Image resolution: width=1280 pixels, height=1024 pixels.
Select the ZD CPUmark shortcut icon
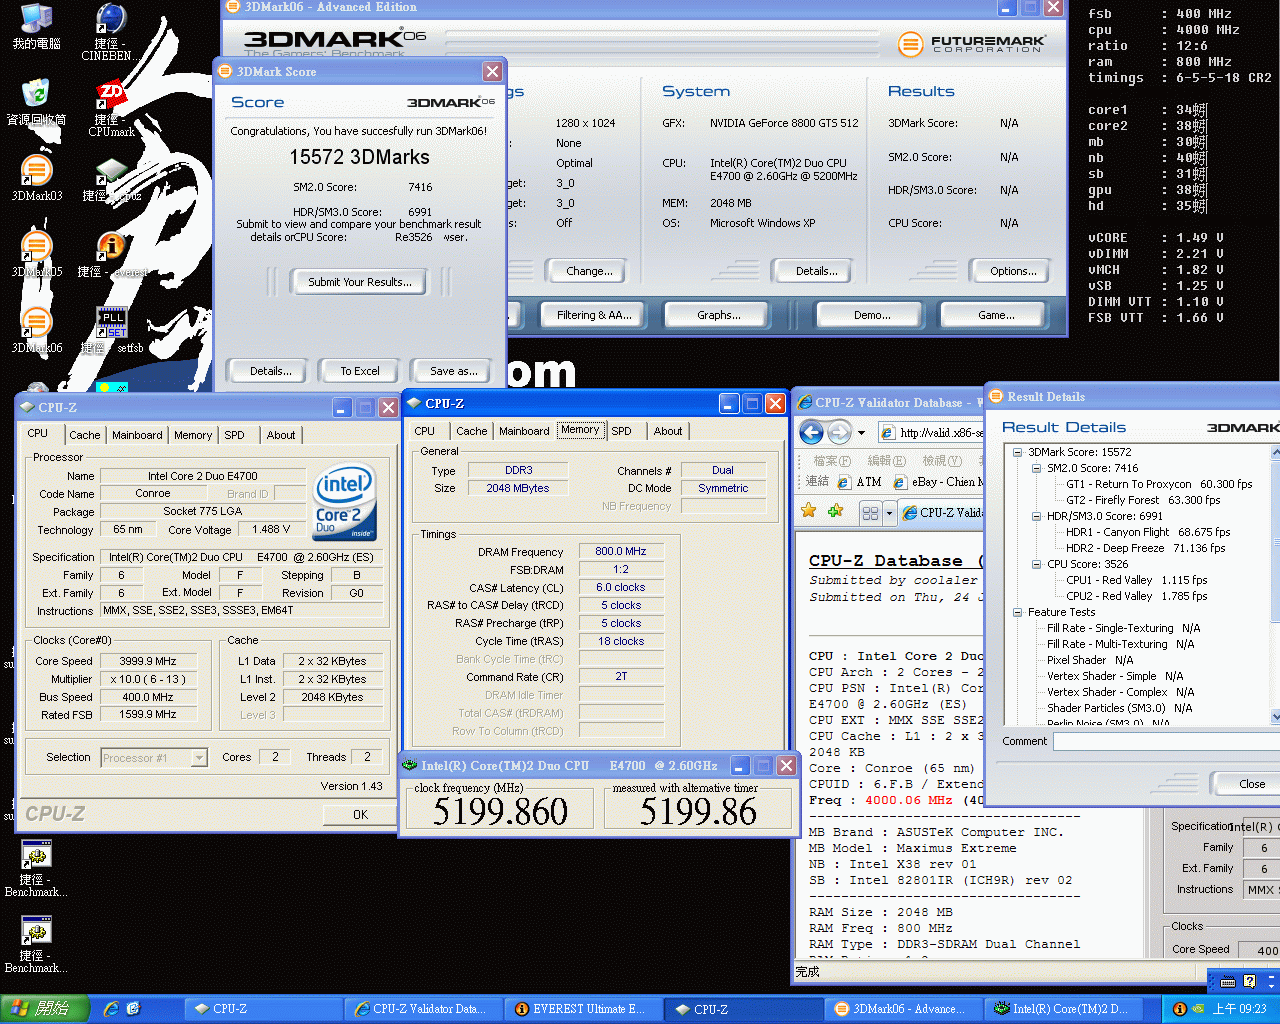click(111, 95)
